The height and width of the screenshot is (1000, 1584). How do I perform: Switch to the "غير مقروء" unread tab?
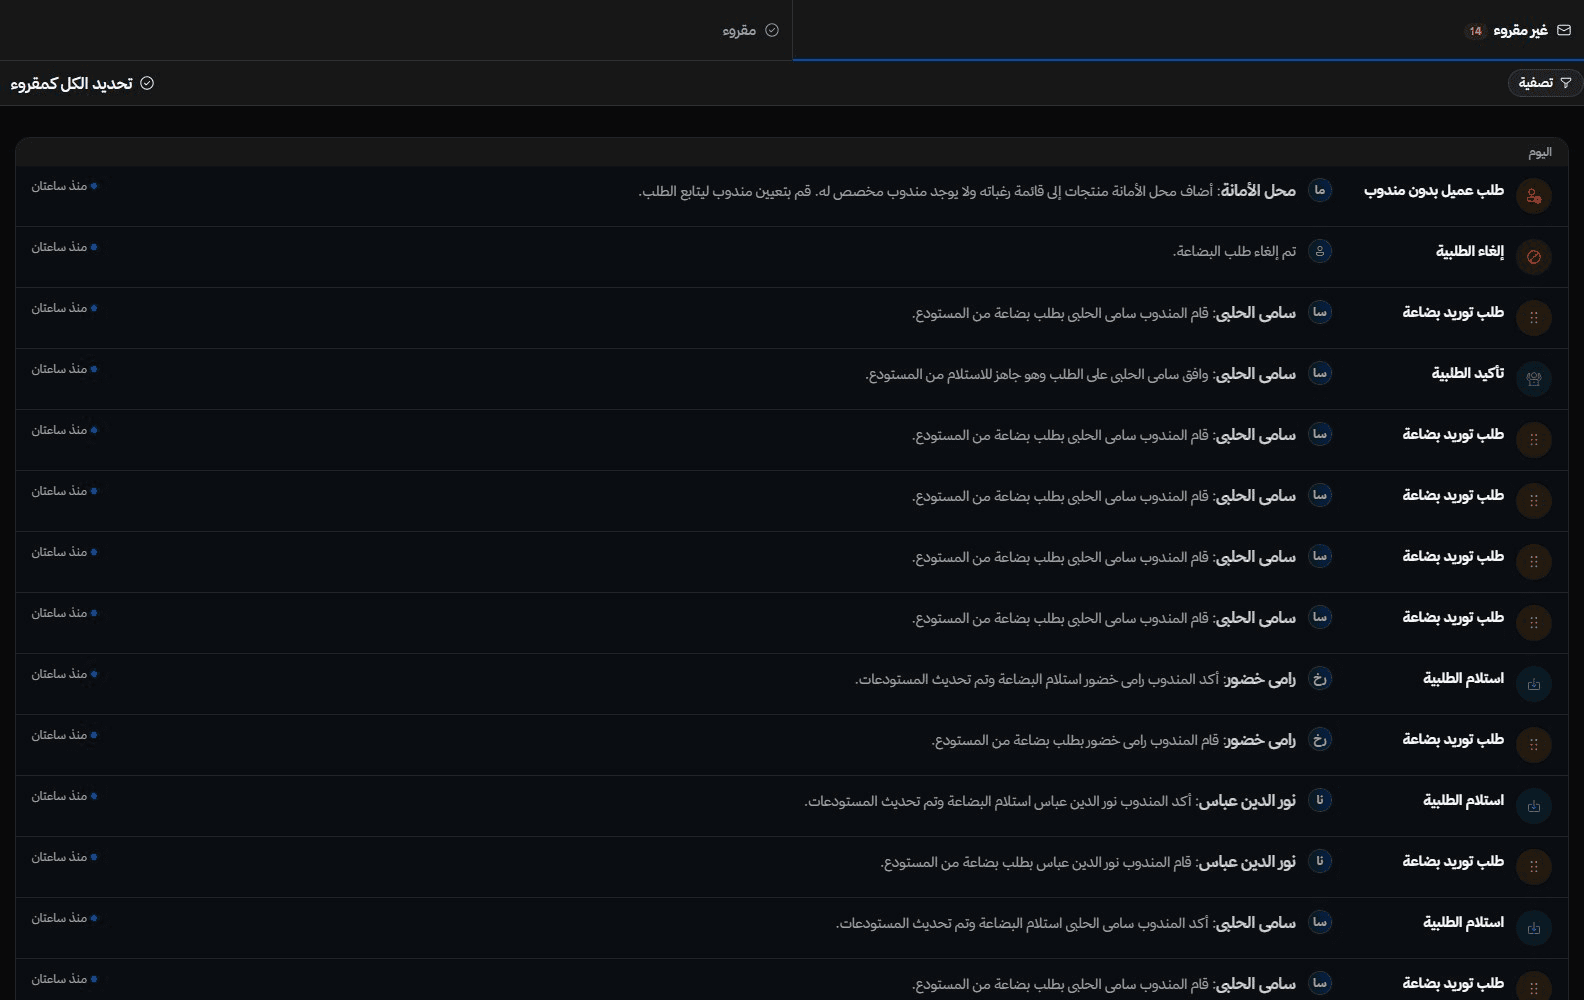coord(1188,30)
